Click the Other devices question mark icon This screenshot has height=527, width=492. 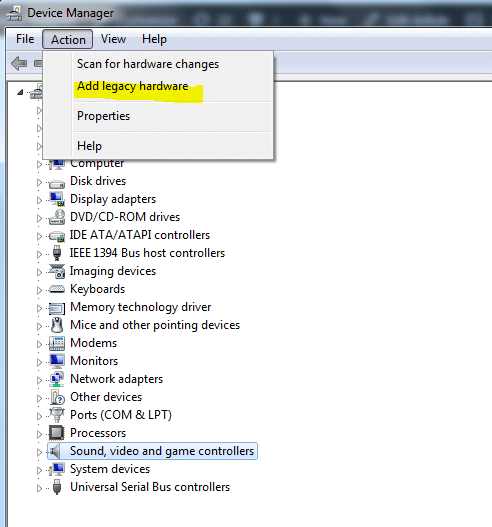pyautogui.click(x=57, y=397)
